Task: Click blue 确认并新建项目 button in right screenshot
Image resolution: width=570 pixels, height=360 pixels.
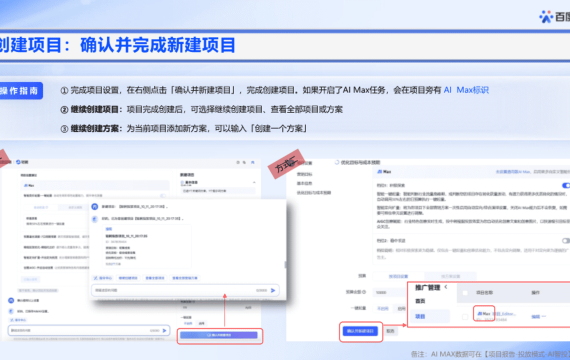Action: tap(360, 331)
